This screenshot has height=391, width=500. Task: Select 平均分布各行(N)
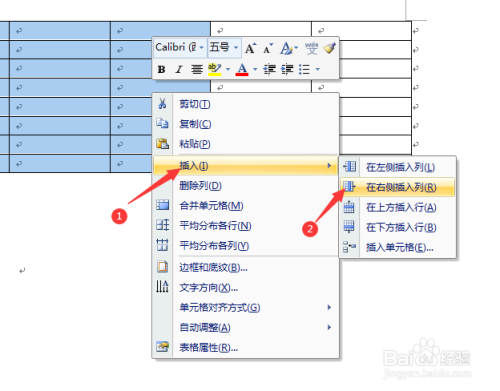[215, 226]
